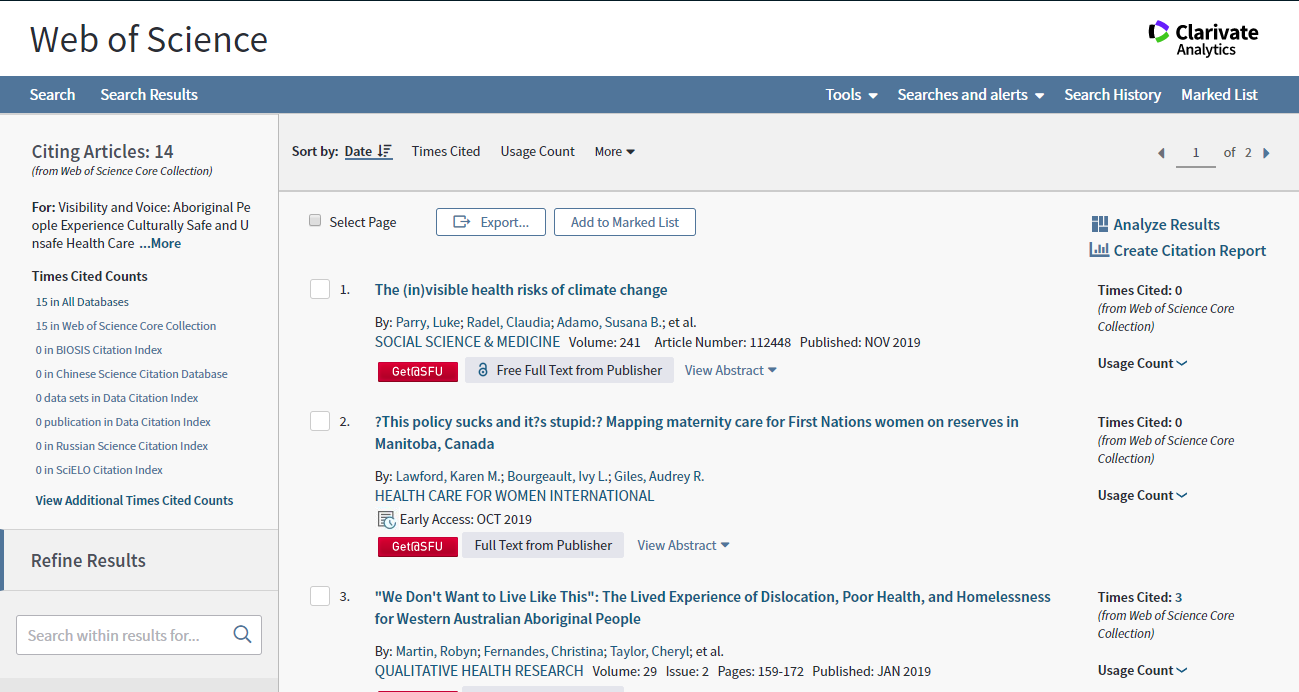The image size is (1299, 692).
Task: Open the Searches and alerts dropdown
Action: [970, 94]
